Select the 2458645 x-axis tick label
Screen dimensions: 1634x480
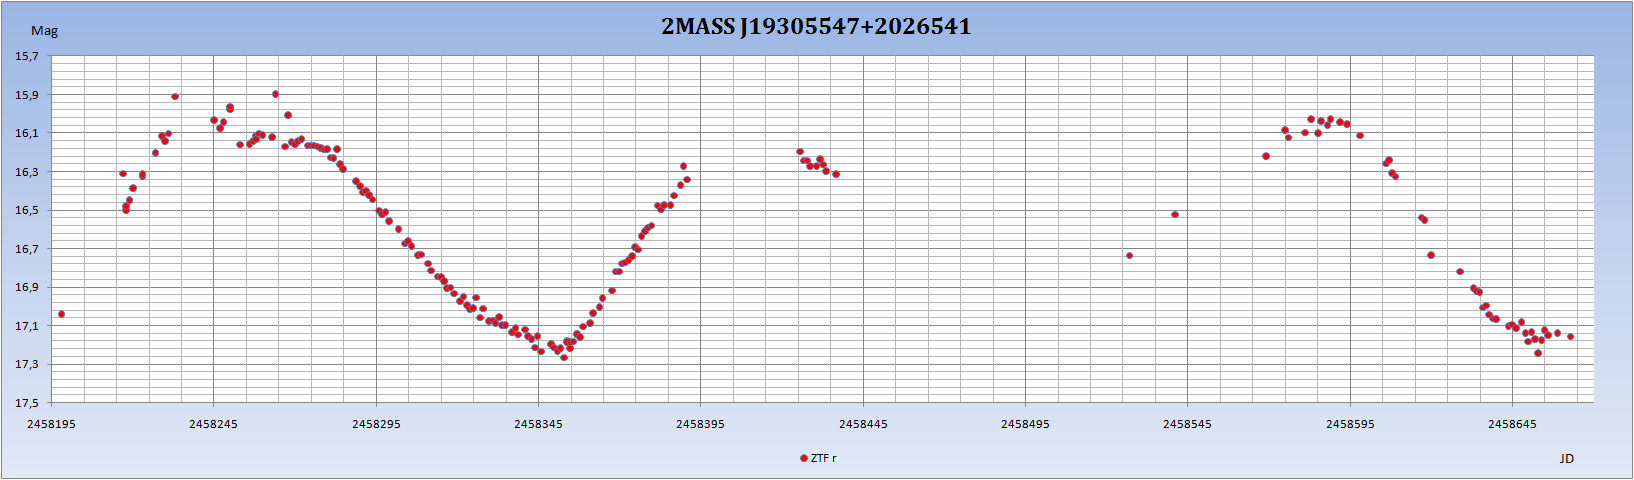click(x=1512, y=424)
